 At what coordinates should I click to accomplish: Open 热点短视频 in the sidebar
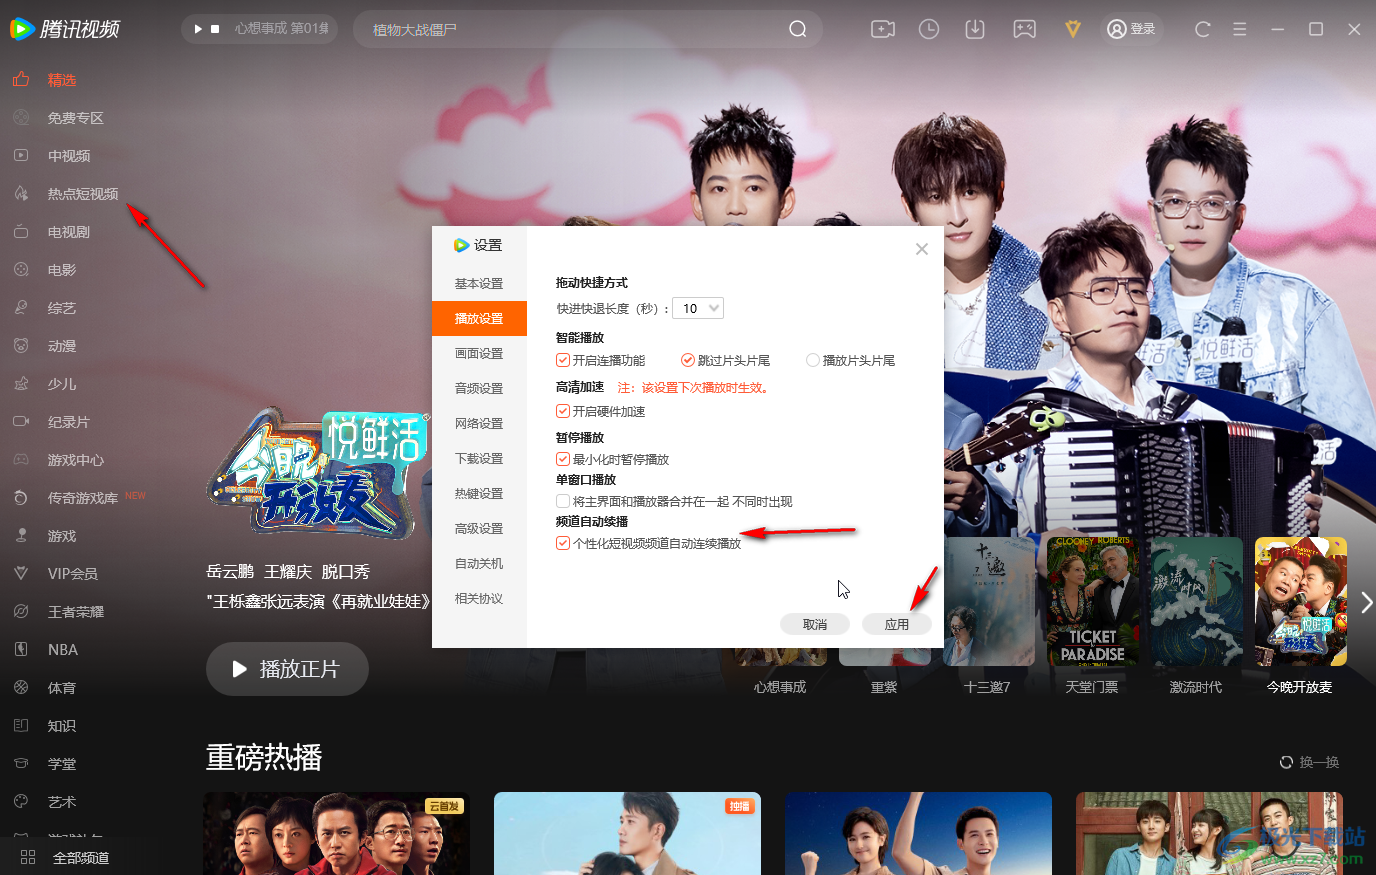click(x=83, y=194)
